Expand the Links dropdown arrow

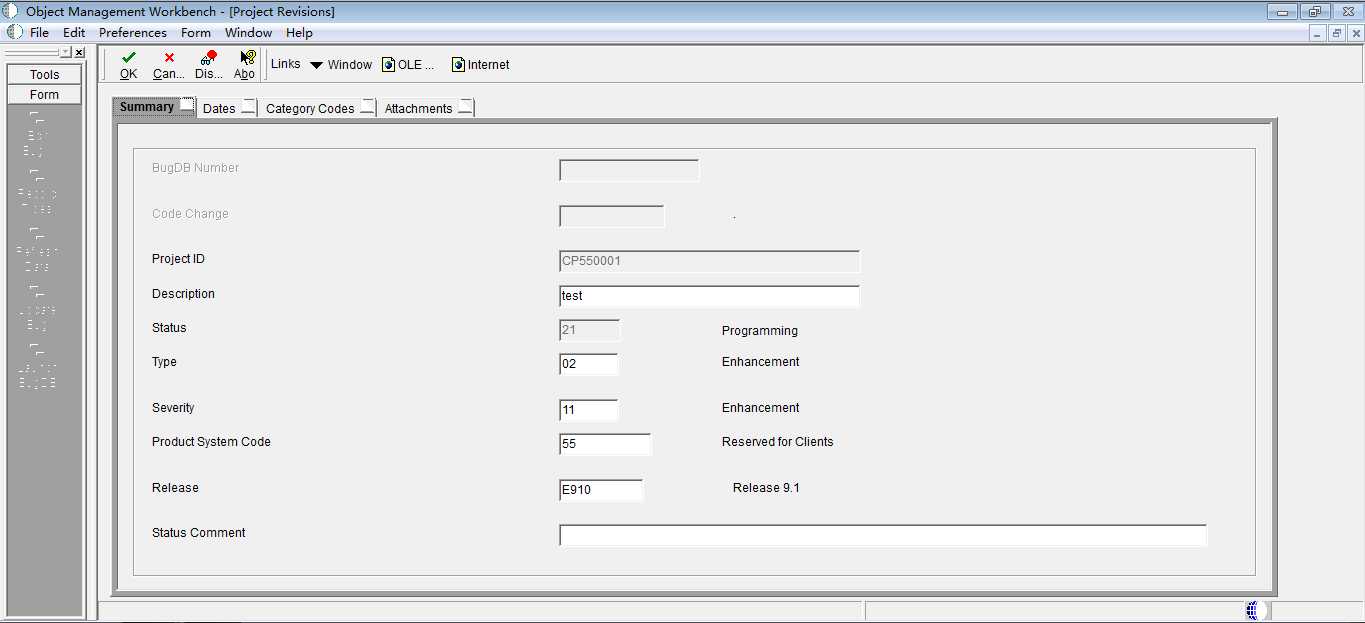tap(316, 65)
